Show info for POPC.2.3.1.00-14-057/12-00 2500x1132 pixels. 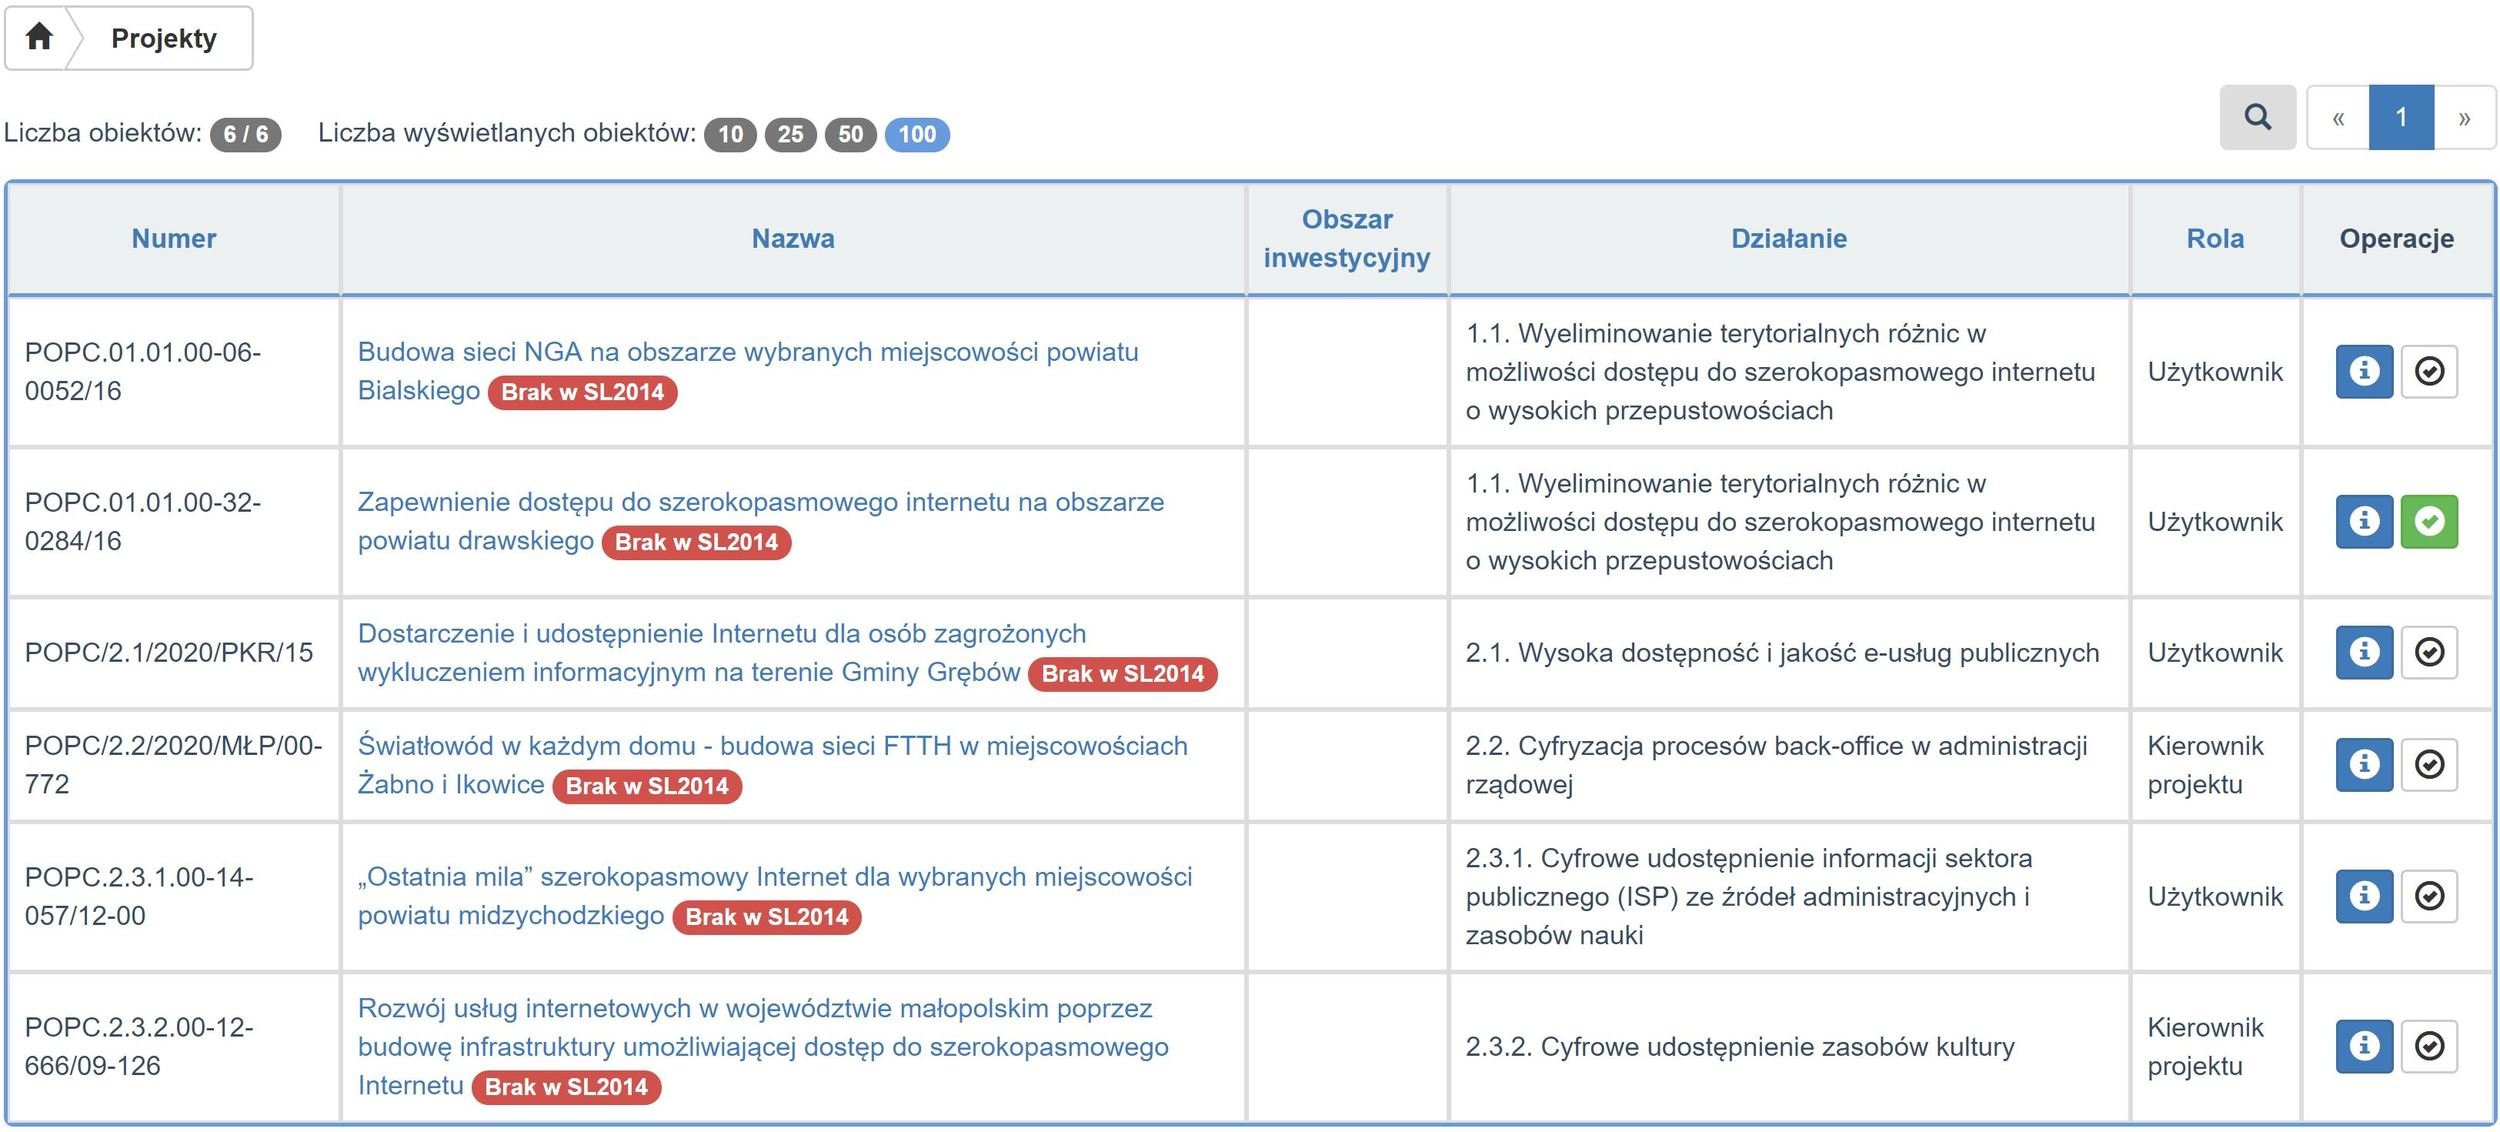click(x=2363, y=895)
